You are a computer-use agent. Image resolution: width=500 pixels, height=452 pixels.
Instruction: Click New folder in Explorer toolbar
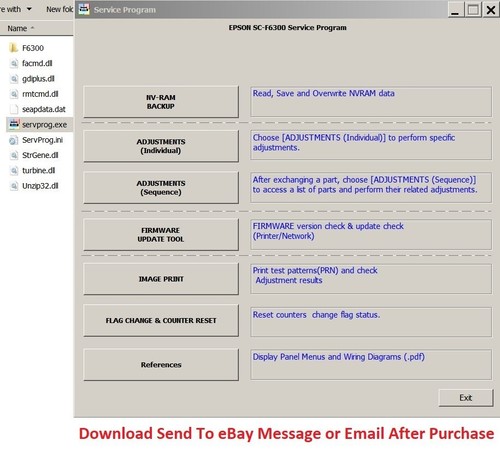[59, 9]
